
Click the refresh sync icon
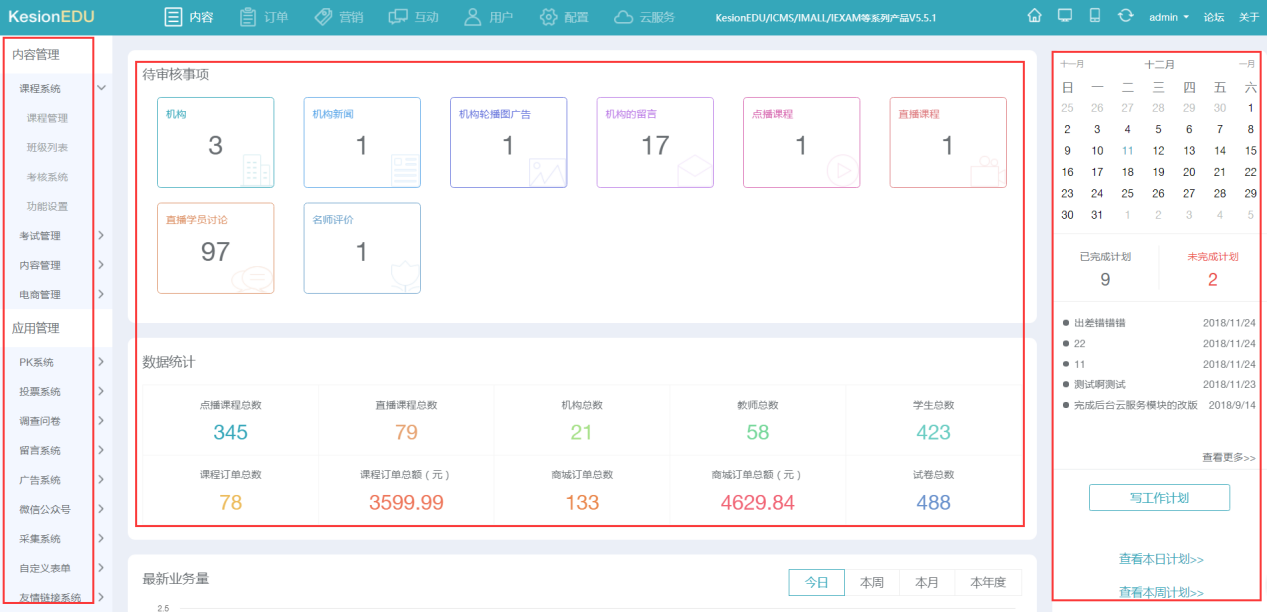(1125, 16)
